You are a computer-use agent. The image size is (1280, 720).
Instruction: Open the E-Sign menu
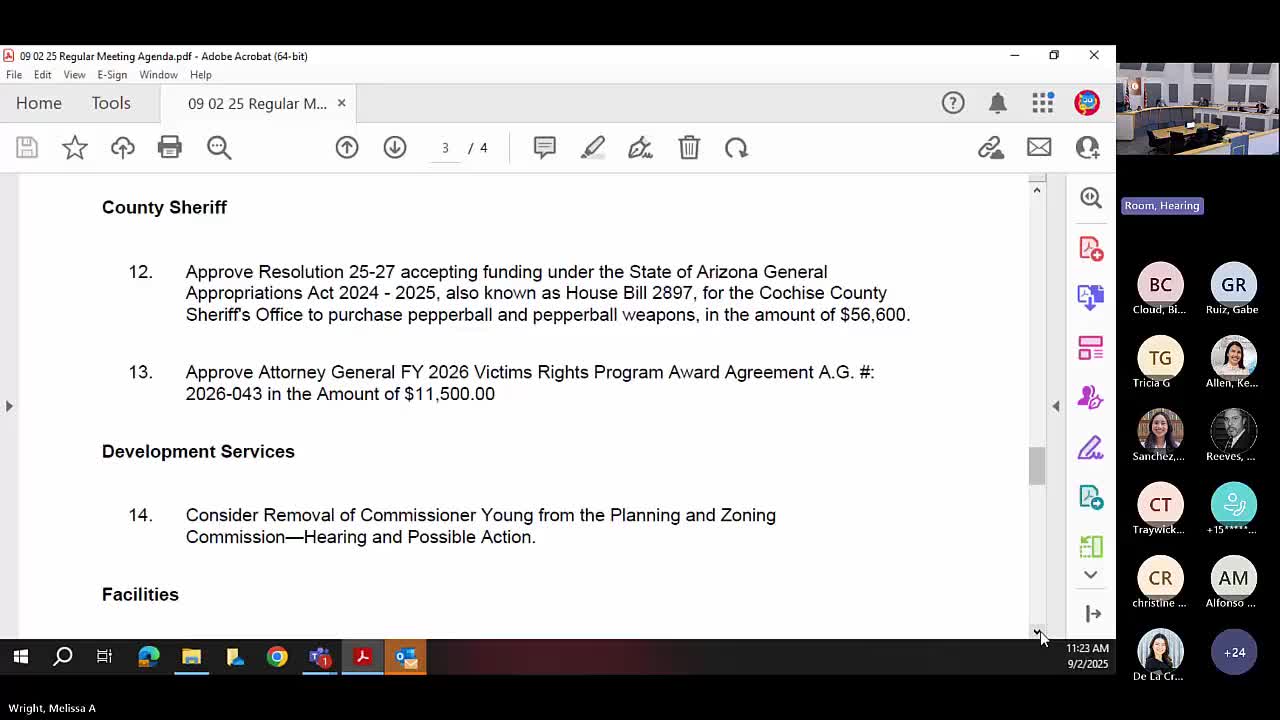pyautogui.click(x=112, y=75)
